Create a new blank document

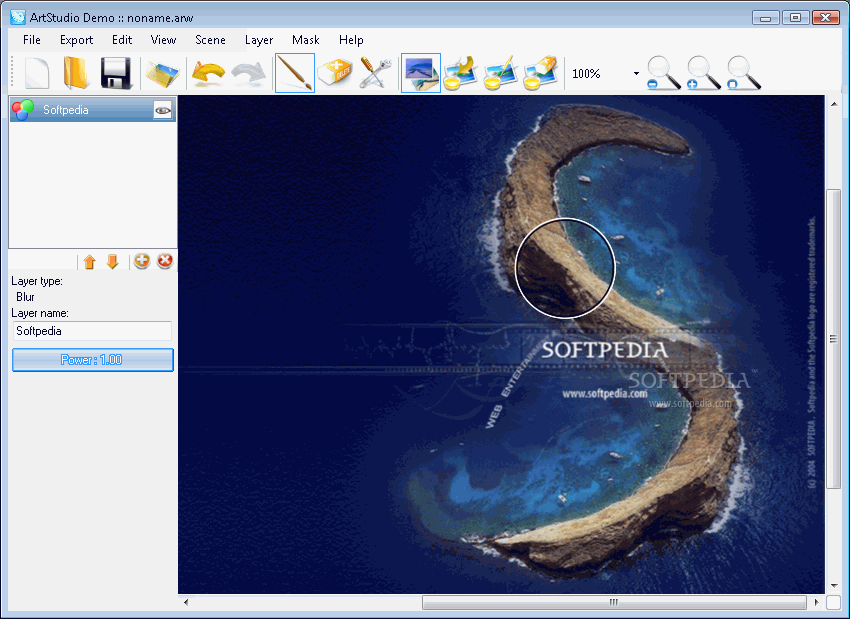pyautogui.click(x=37, y=73)
